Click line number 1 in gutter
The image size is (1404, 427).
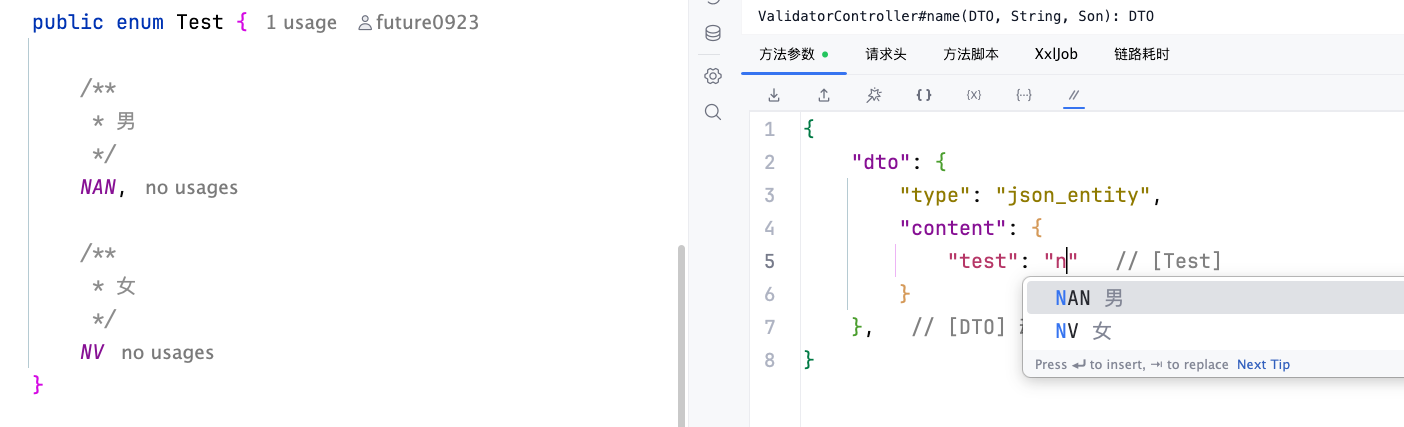click(769, 129)
